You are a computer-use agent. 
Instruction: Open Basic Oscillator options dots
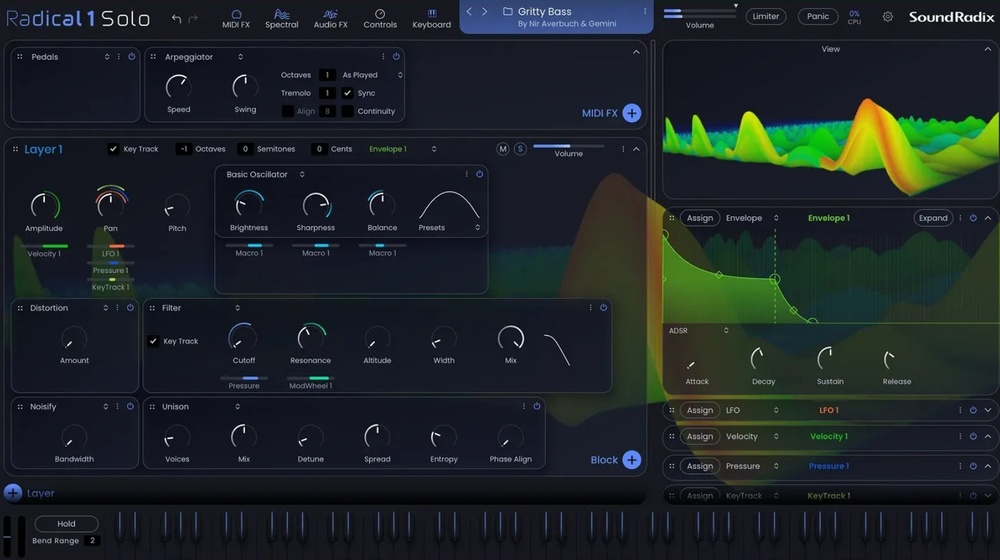click(466, 174)
